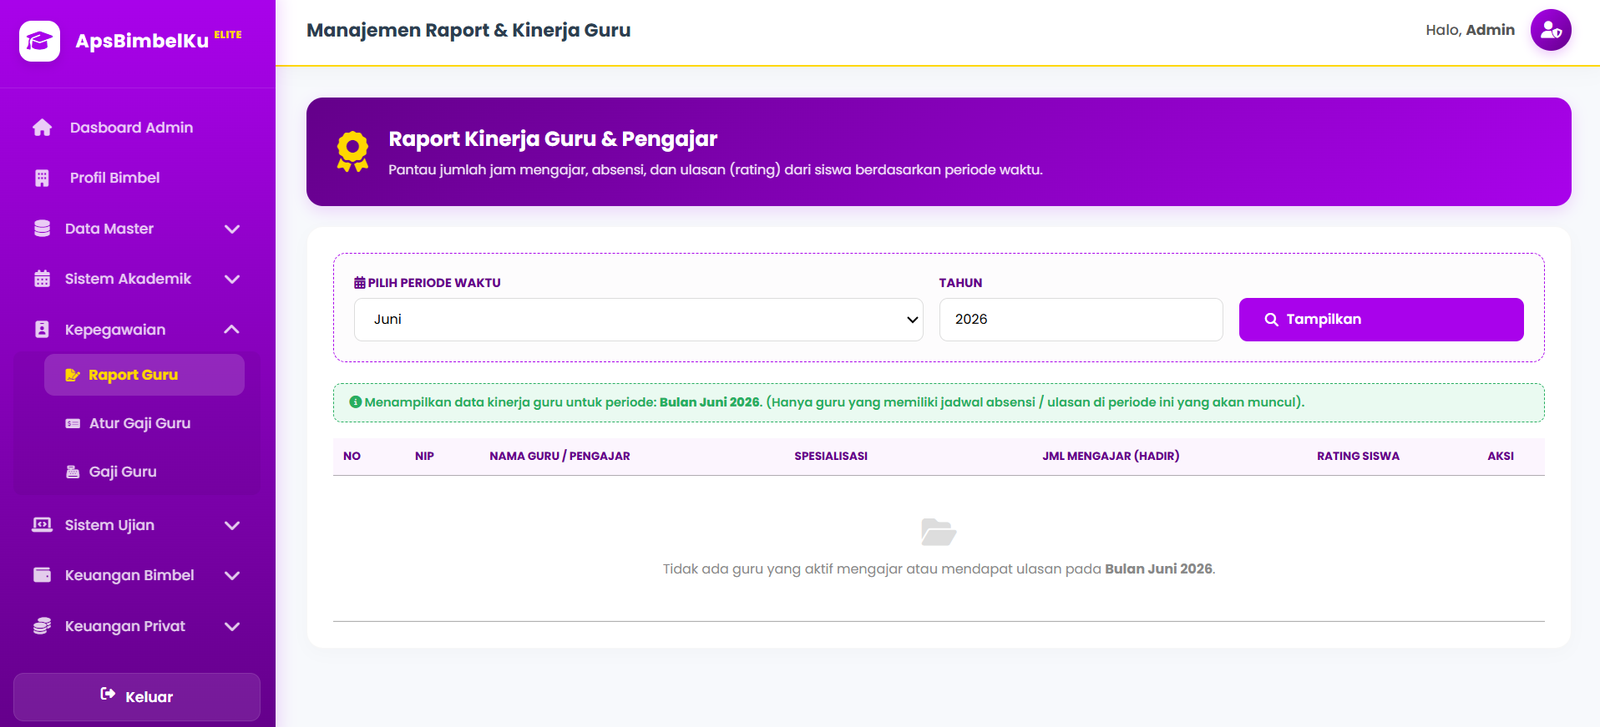Click the NO column header

coord(352,456)
